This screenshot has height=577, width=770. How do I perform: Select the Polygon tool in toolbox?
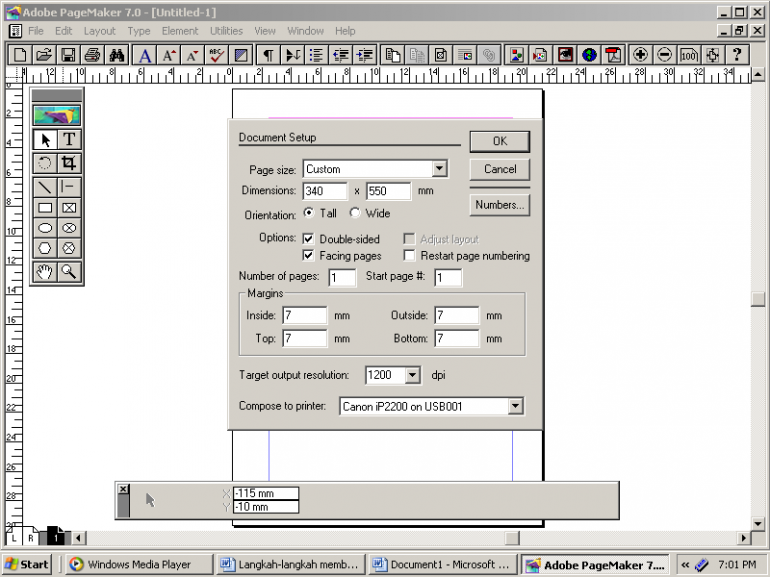(x=45, y=248)
